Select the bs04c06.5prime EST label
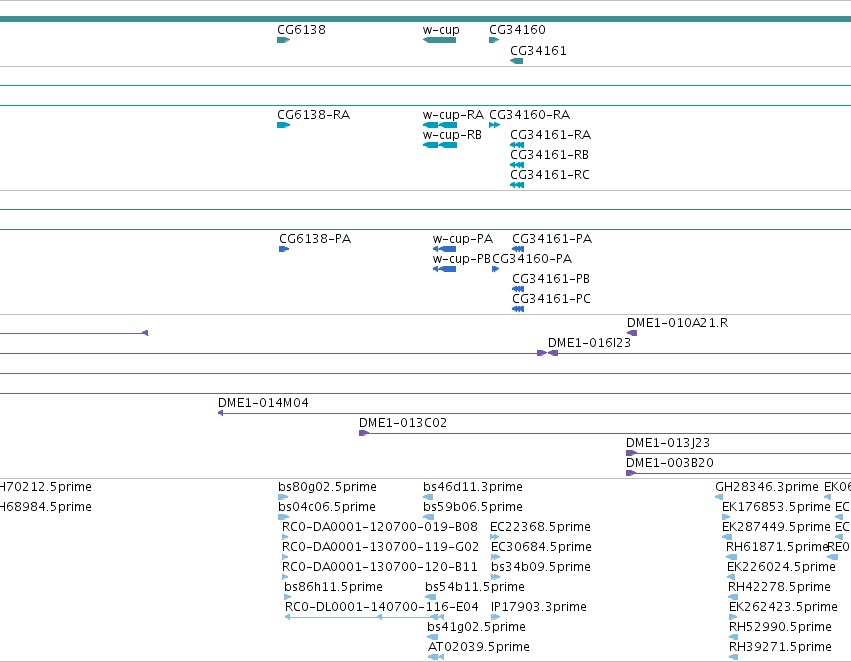 click(327, 507)
